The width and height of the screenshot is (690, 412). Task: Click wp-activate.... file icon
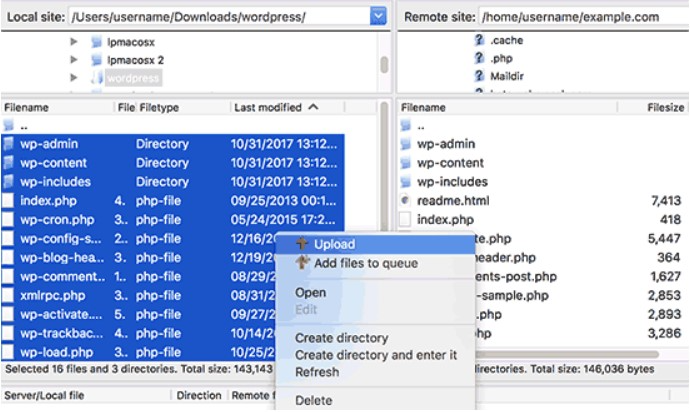(8, 314)
